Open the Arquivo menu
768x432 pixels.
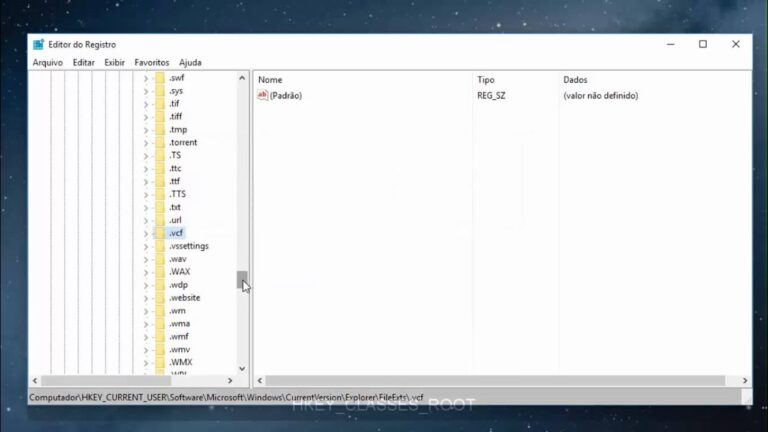48,63
